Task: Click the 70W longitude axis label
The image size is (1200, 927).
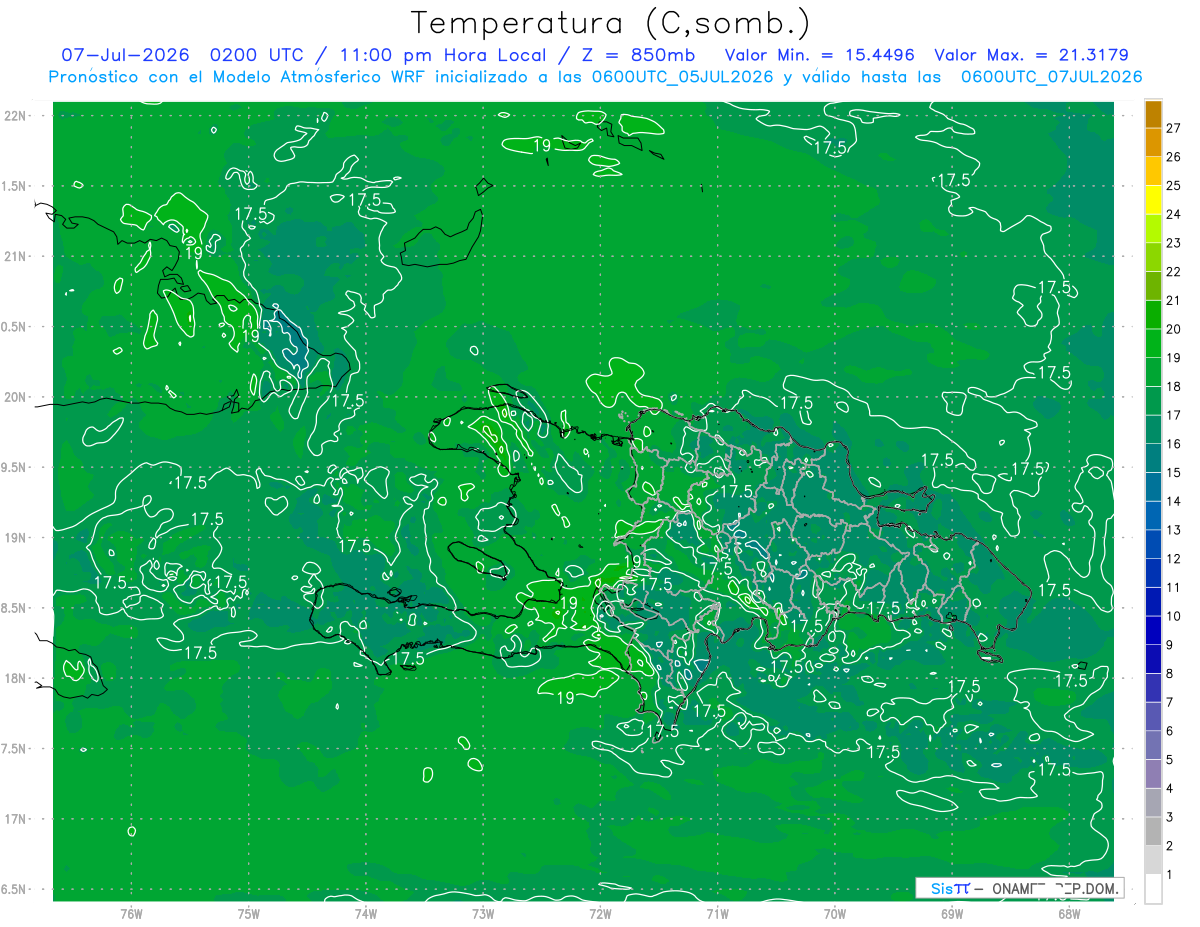Action: pos(835,913)
